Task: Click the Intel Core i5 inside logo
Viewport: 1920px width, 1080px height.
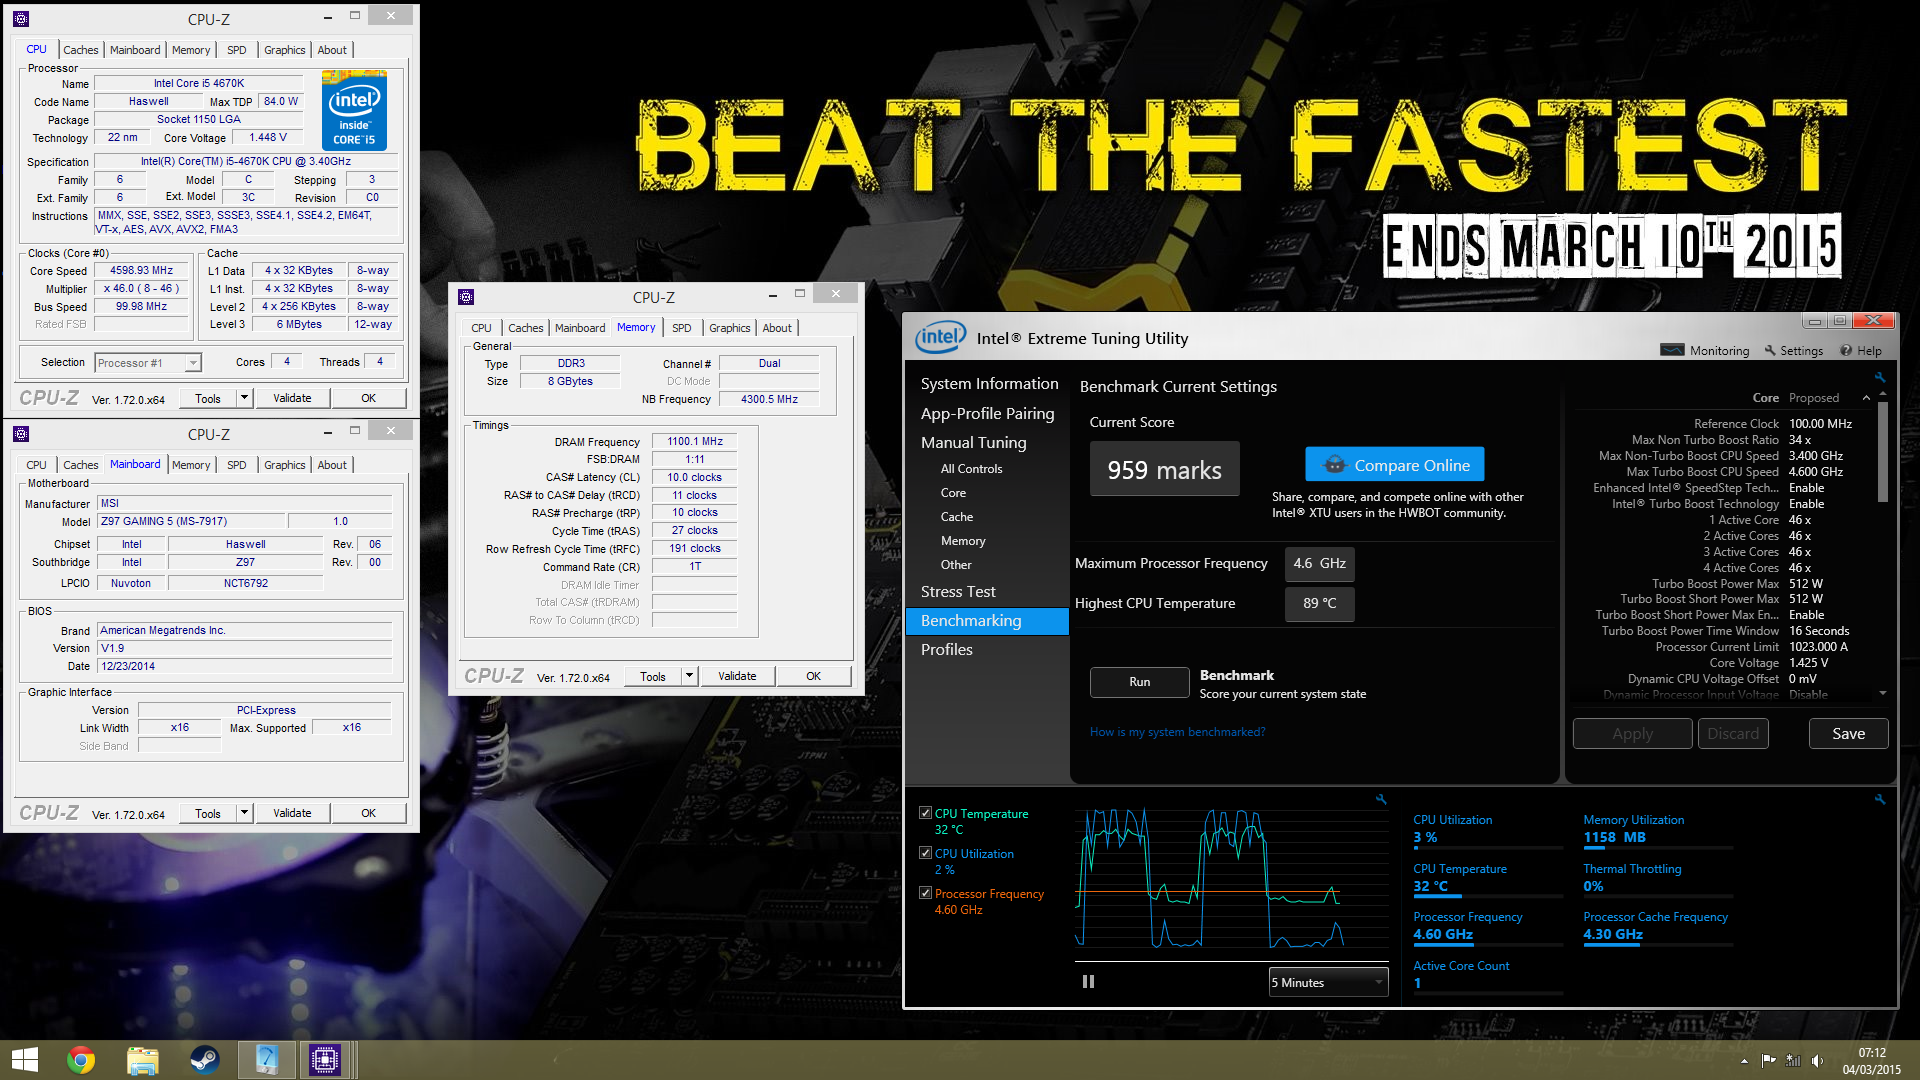Action: point(355,111)
